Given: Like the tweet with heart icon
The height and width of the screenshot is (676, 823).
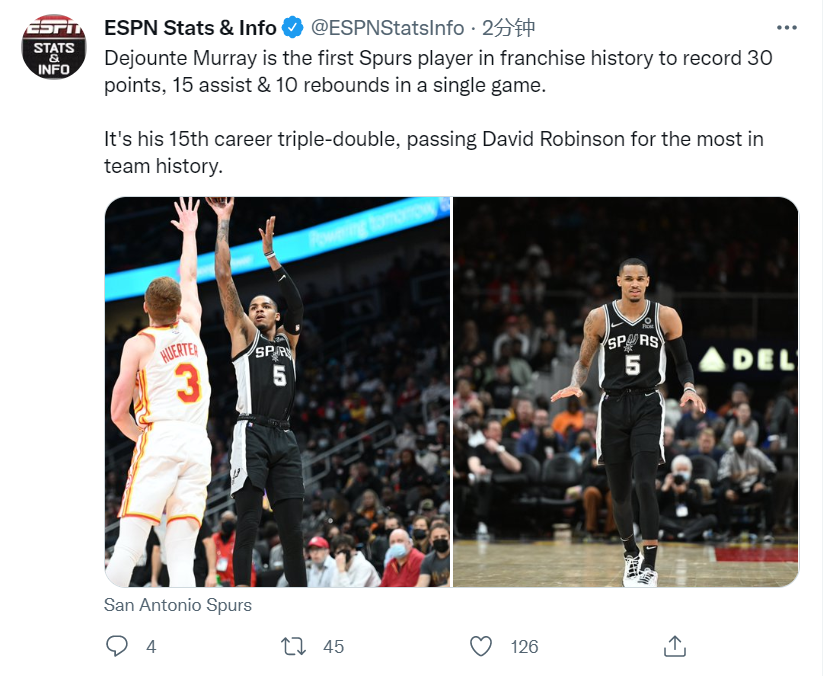Looking at the screenshot, I should 480,646.
